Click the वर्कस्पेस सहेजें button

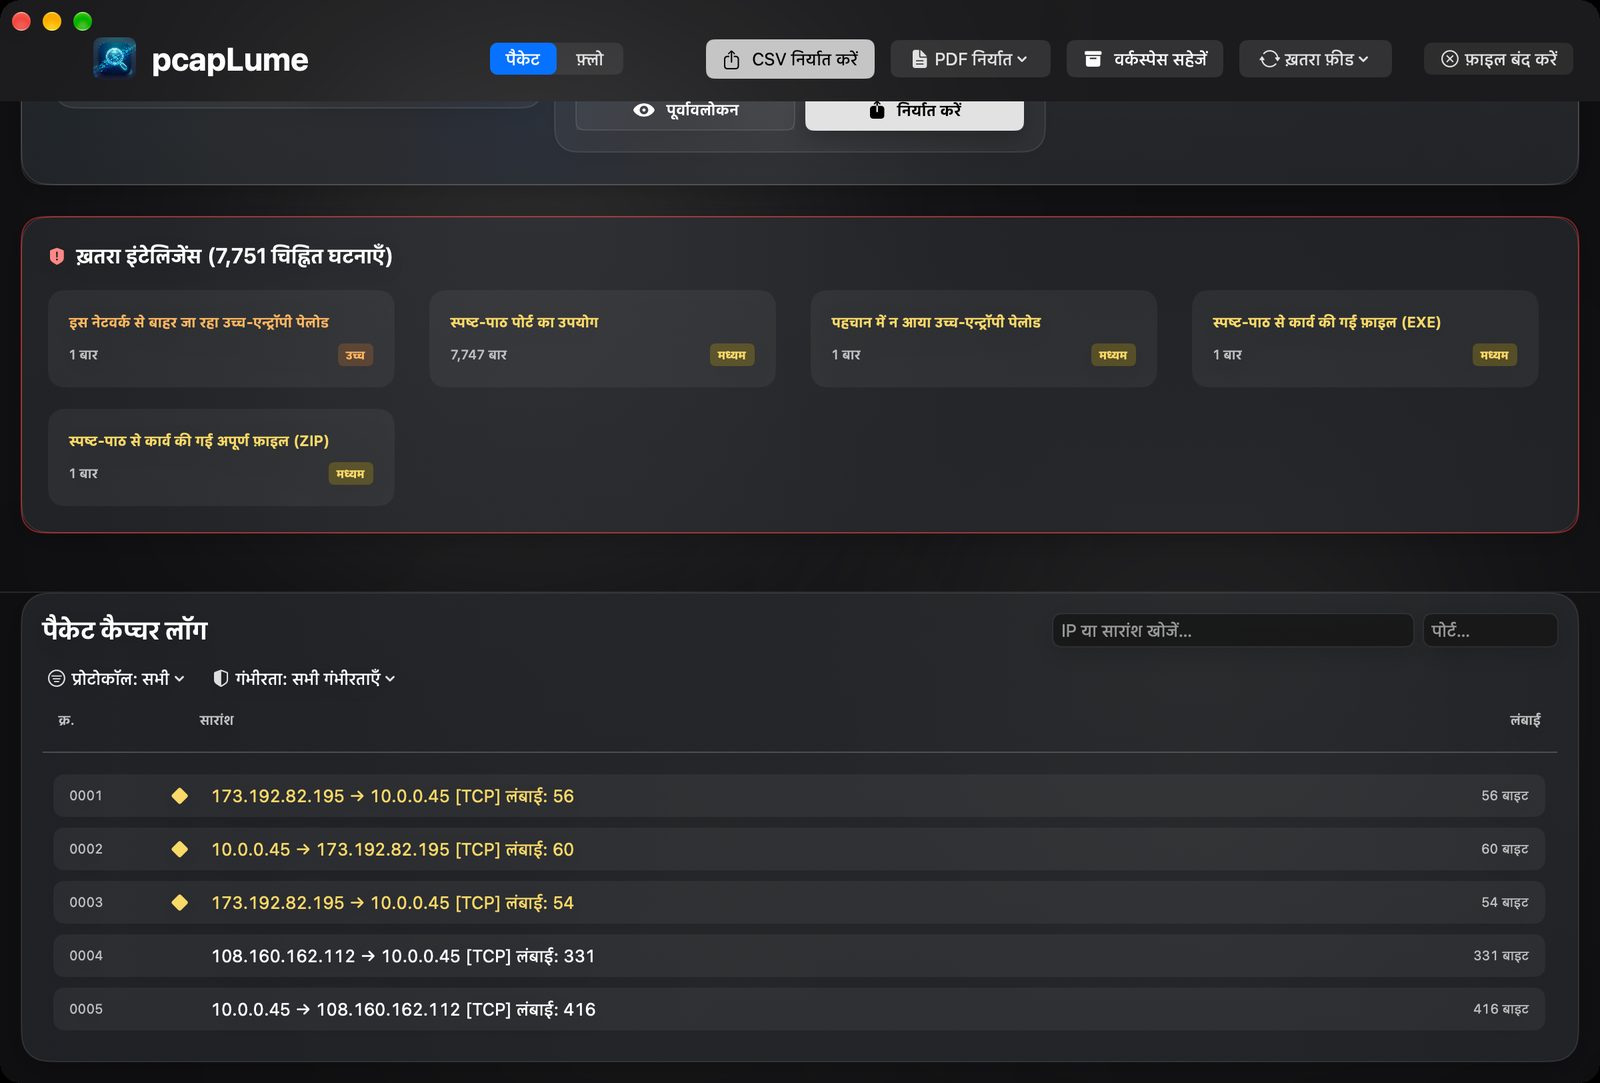tap(1145, 59)
